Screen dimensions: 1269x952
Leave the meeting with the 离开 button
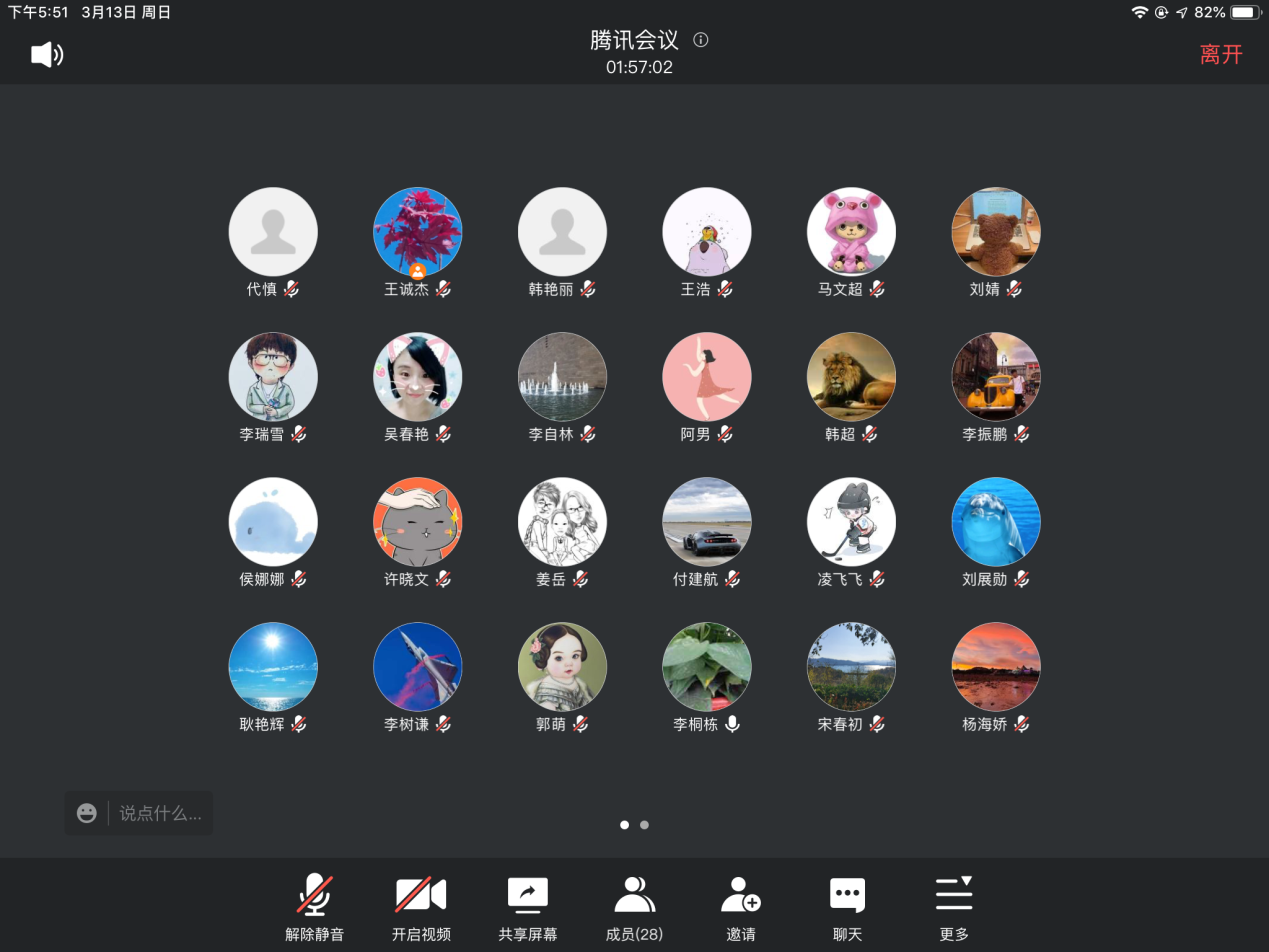(1221, 54)
